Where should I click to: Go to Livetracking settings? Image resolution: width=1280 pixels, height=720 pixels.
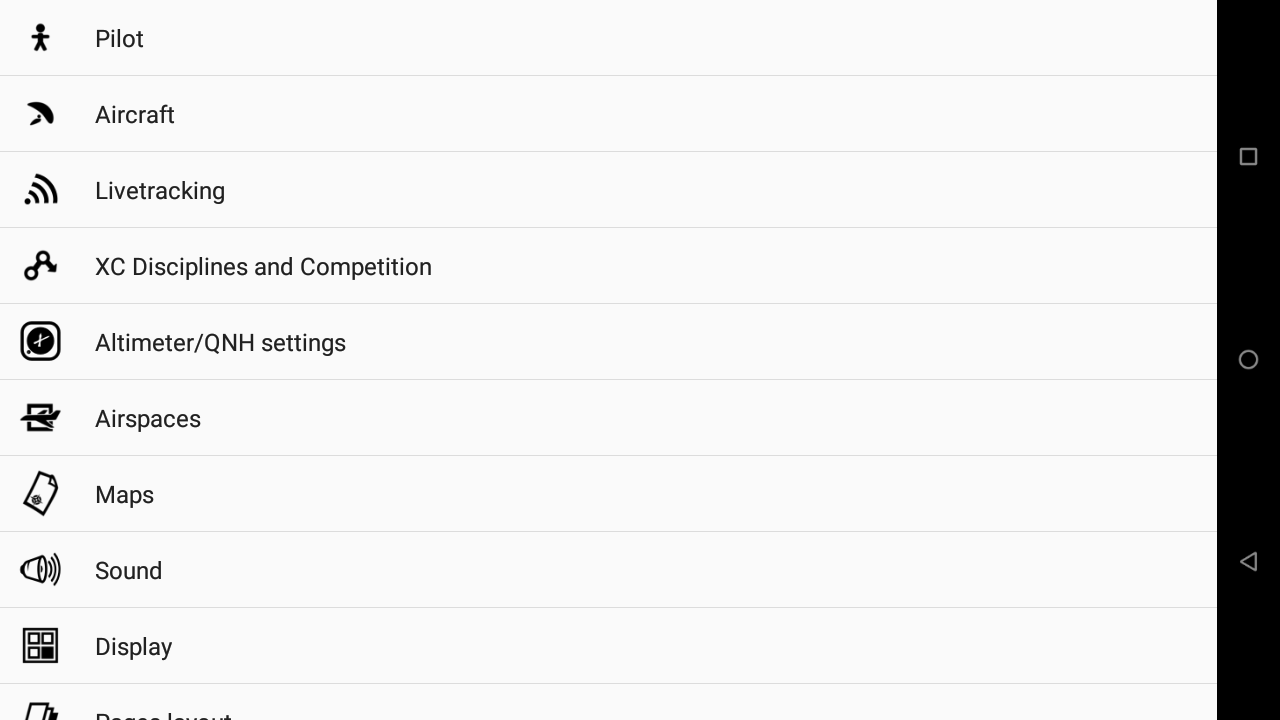tap(160, 191)
